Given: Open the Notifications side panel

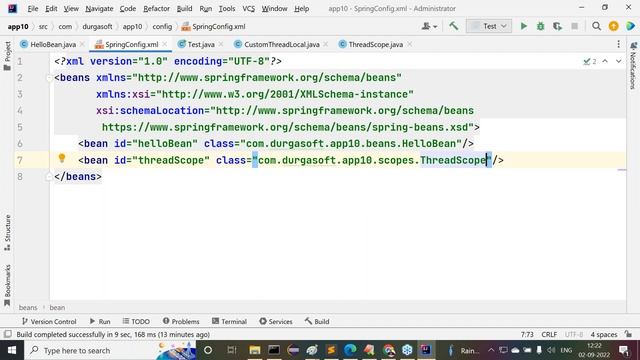Looking at the screenshot, I should click(x=633, y=65).
